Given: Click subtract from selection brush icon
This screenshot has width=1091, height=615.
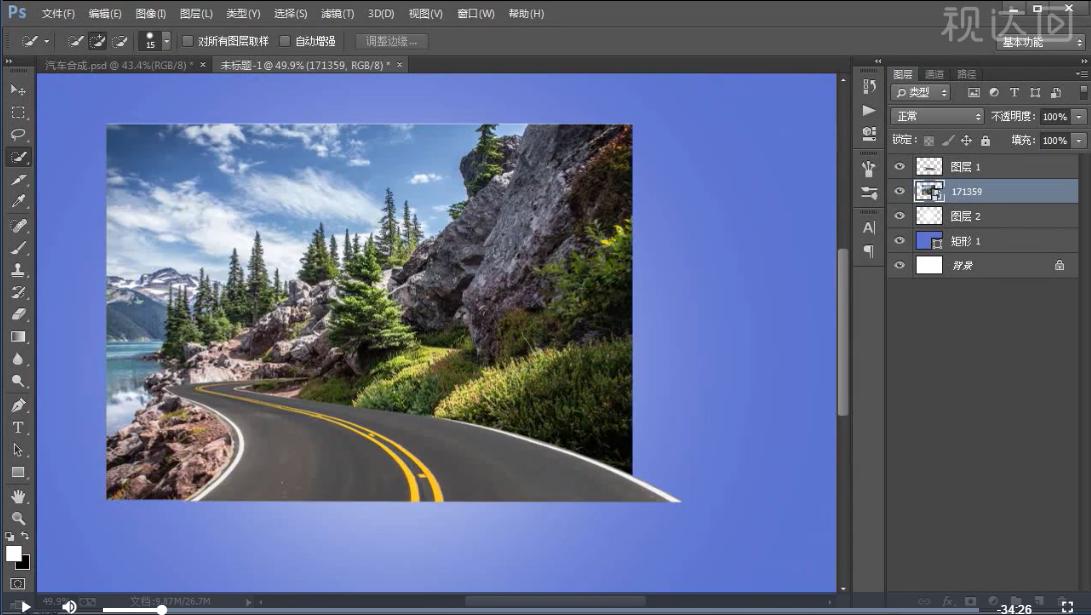Looking at the screenshot, I should 120,41.
